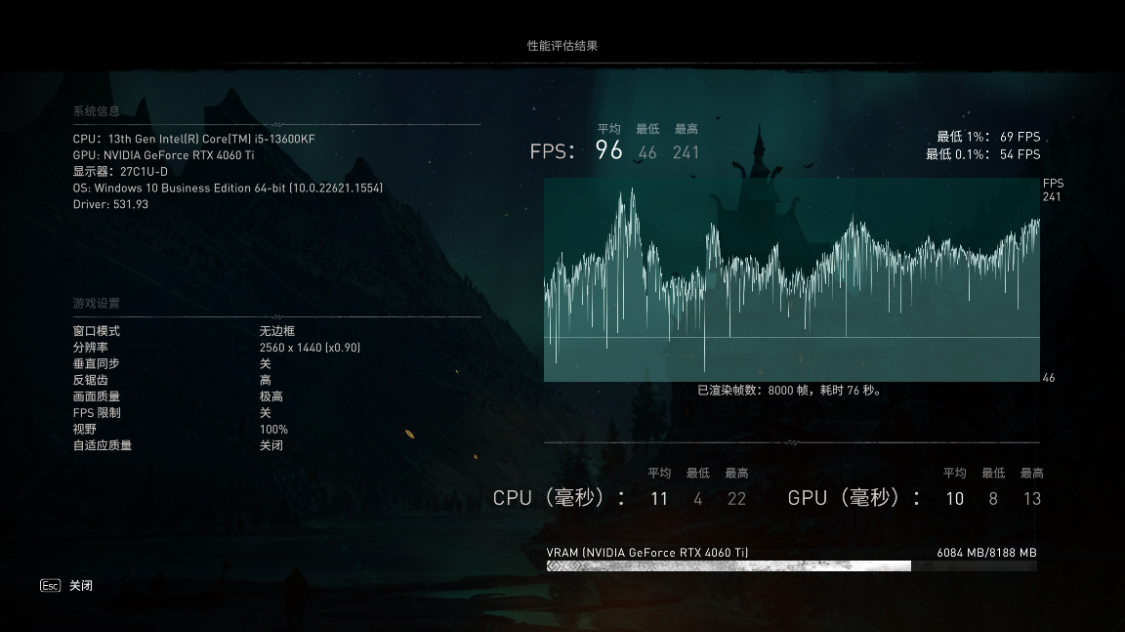
Task: Select the CPU average value "11"
Action: click(x=659, y=499)
